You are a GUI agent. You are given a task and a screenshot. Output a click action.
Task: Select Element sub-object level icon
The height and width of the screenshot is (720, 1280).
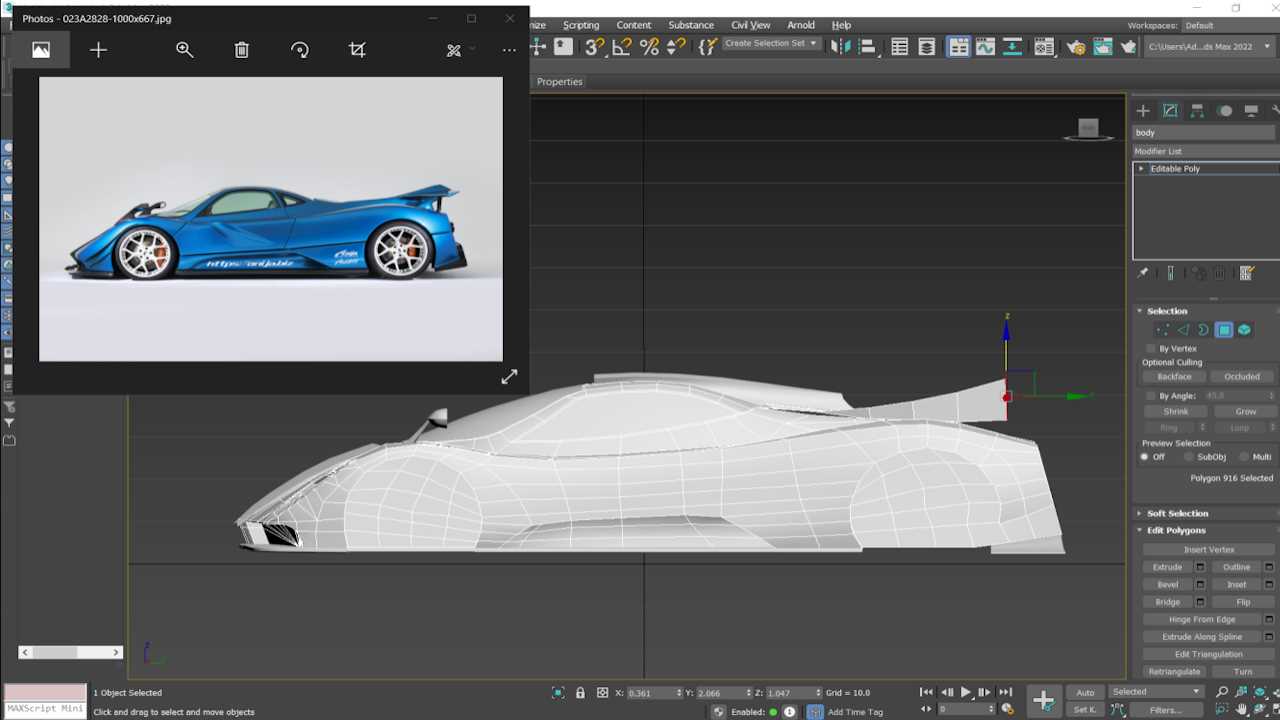point(1244,330)
